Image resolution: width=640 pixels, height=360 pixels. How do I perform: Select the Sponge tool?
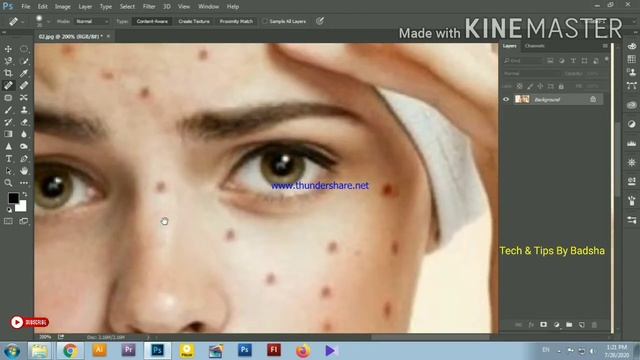click(x=24, y=146)
